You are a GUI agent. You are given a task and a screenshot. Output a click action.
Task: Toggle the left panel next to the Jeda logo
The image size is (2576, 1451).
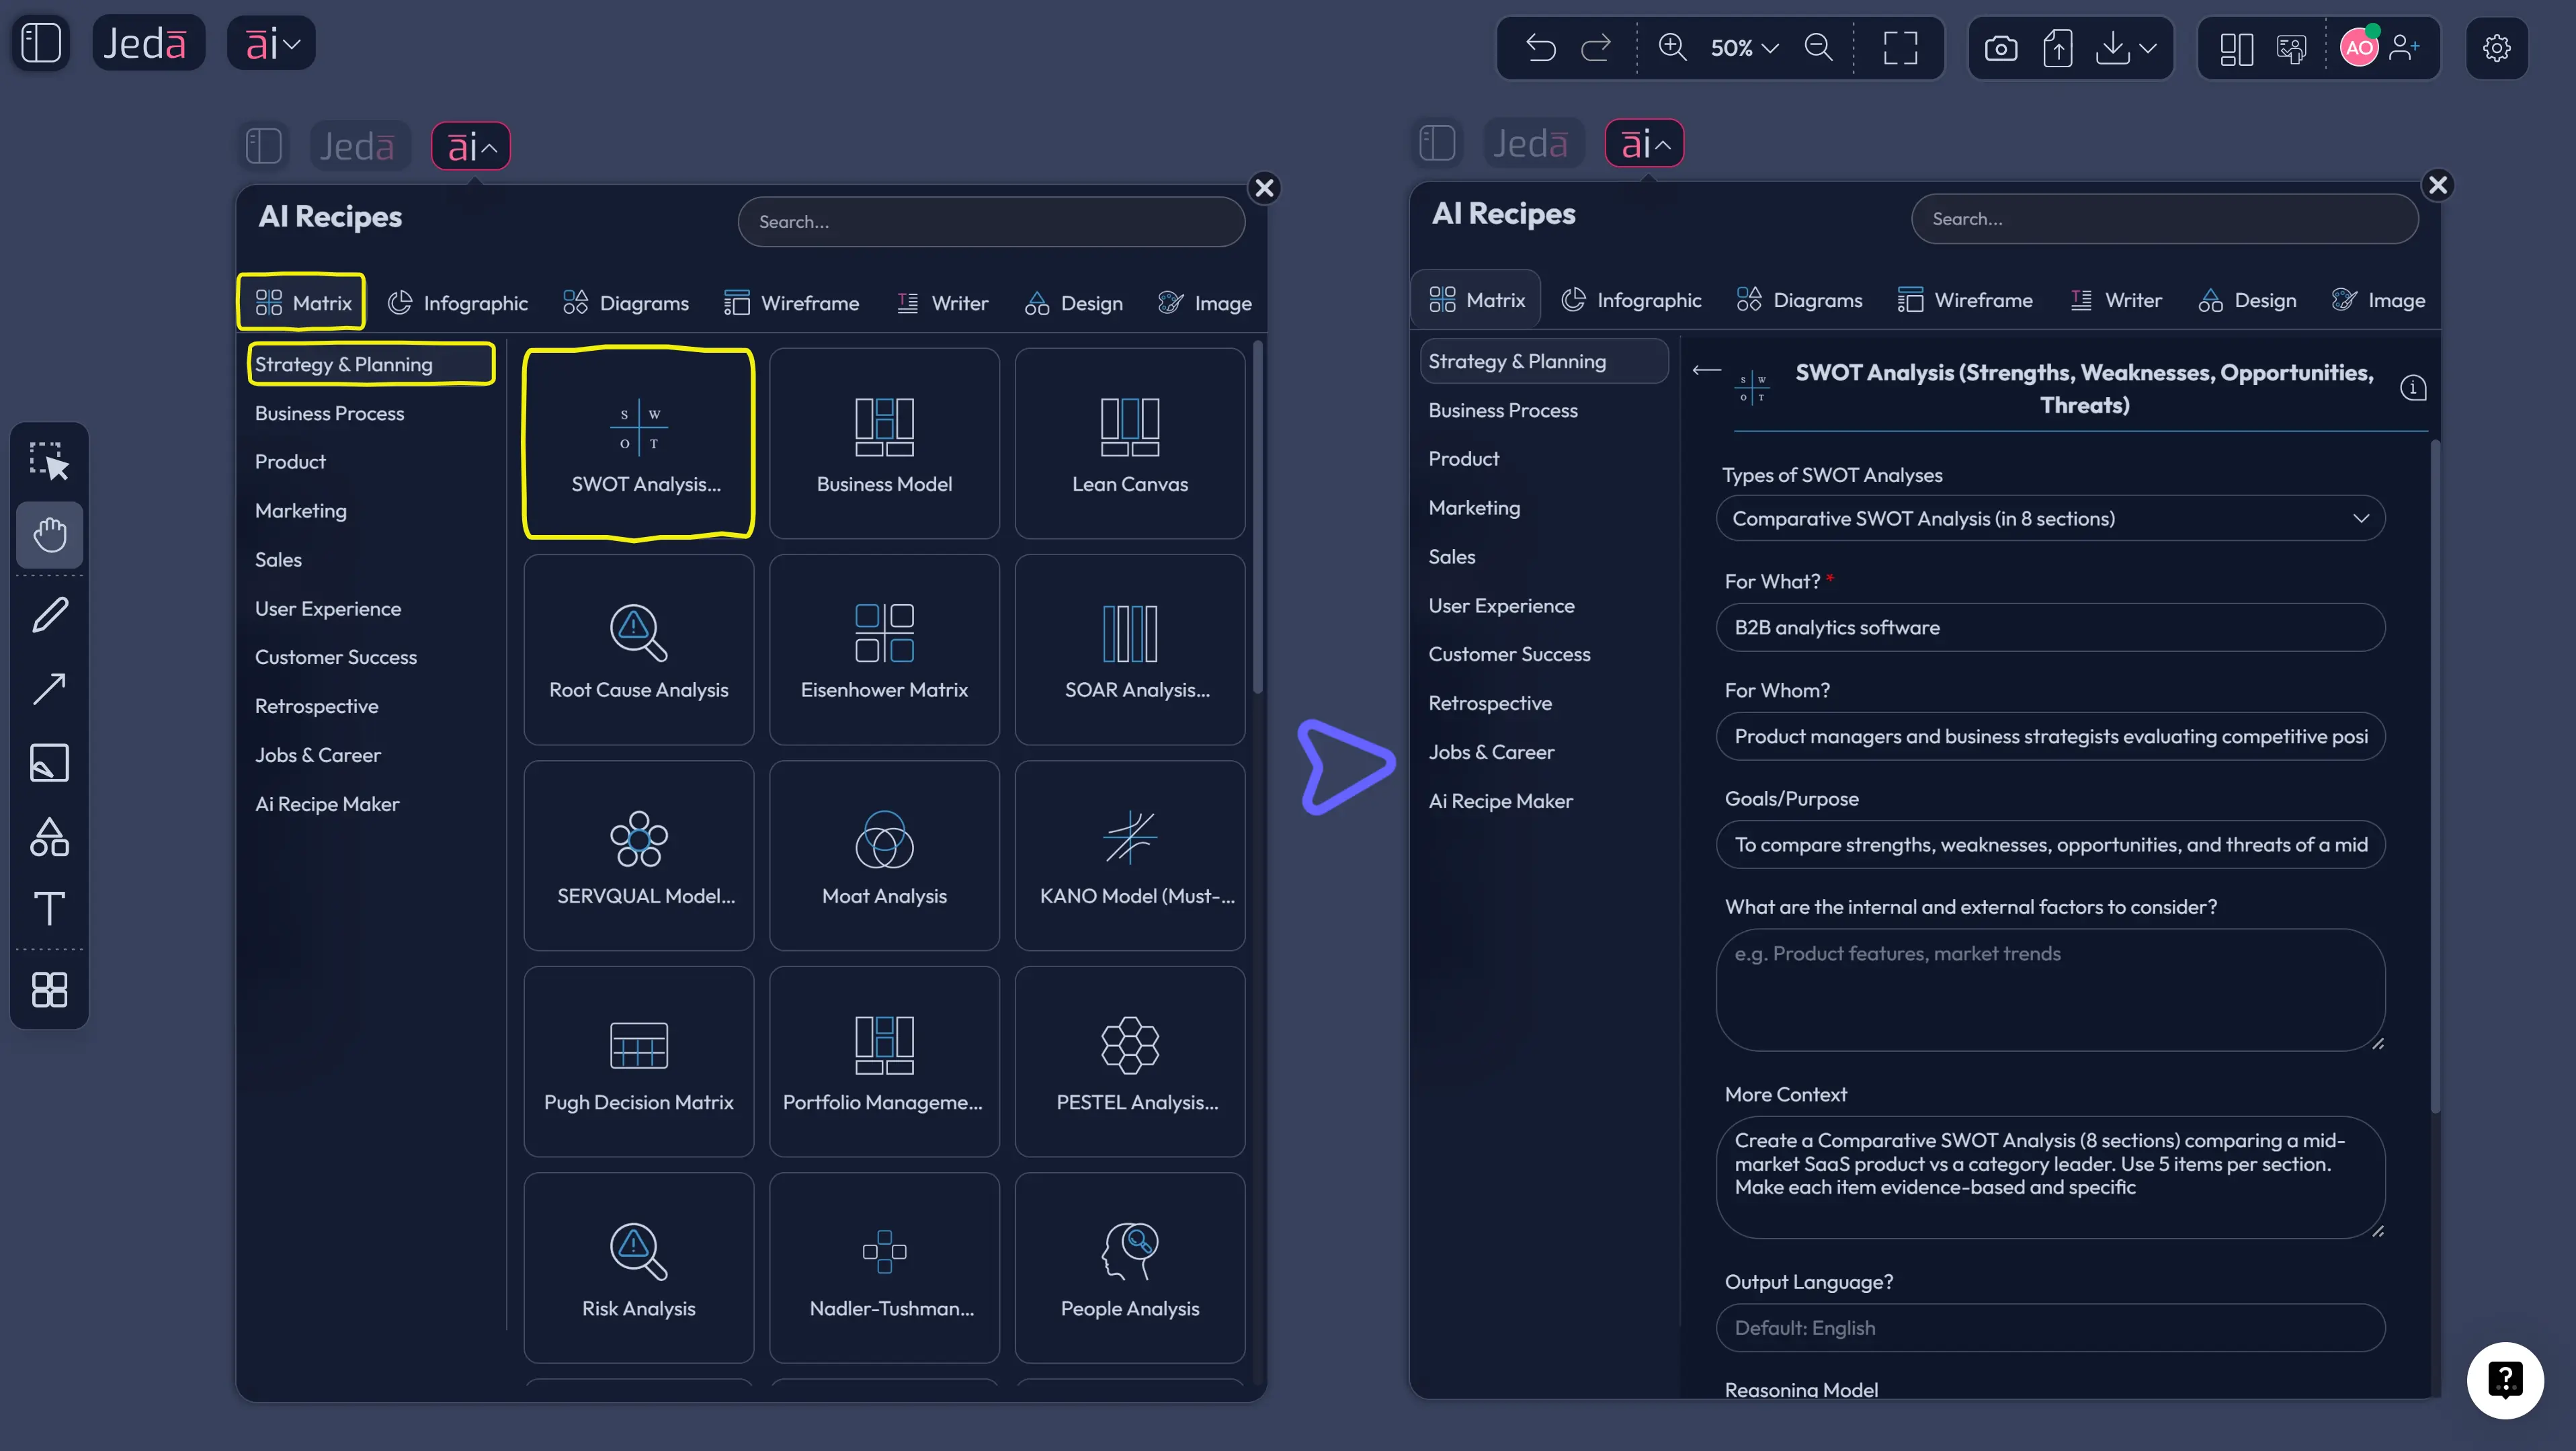[x=41, y=43]
